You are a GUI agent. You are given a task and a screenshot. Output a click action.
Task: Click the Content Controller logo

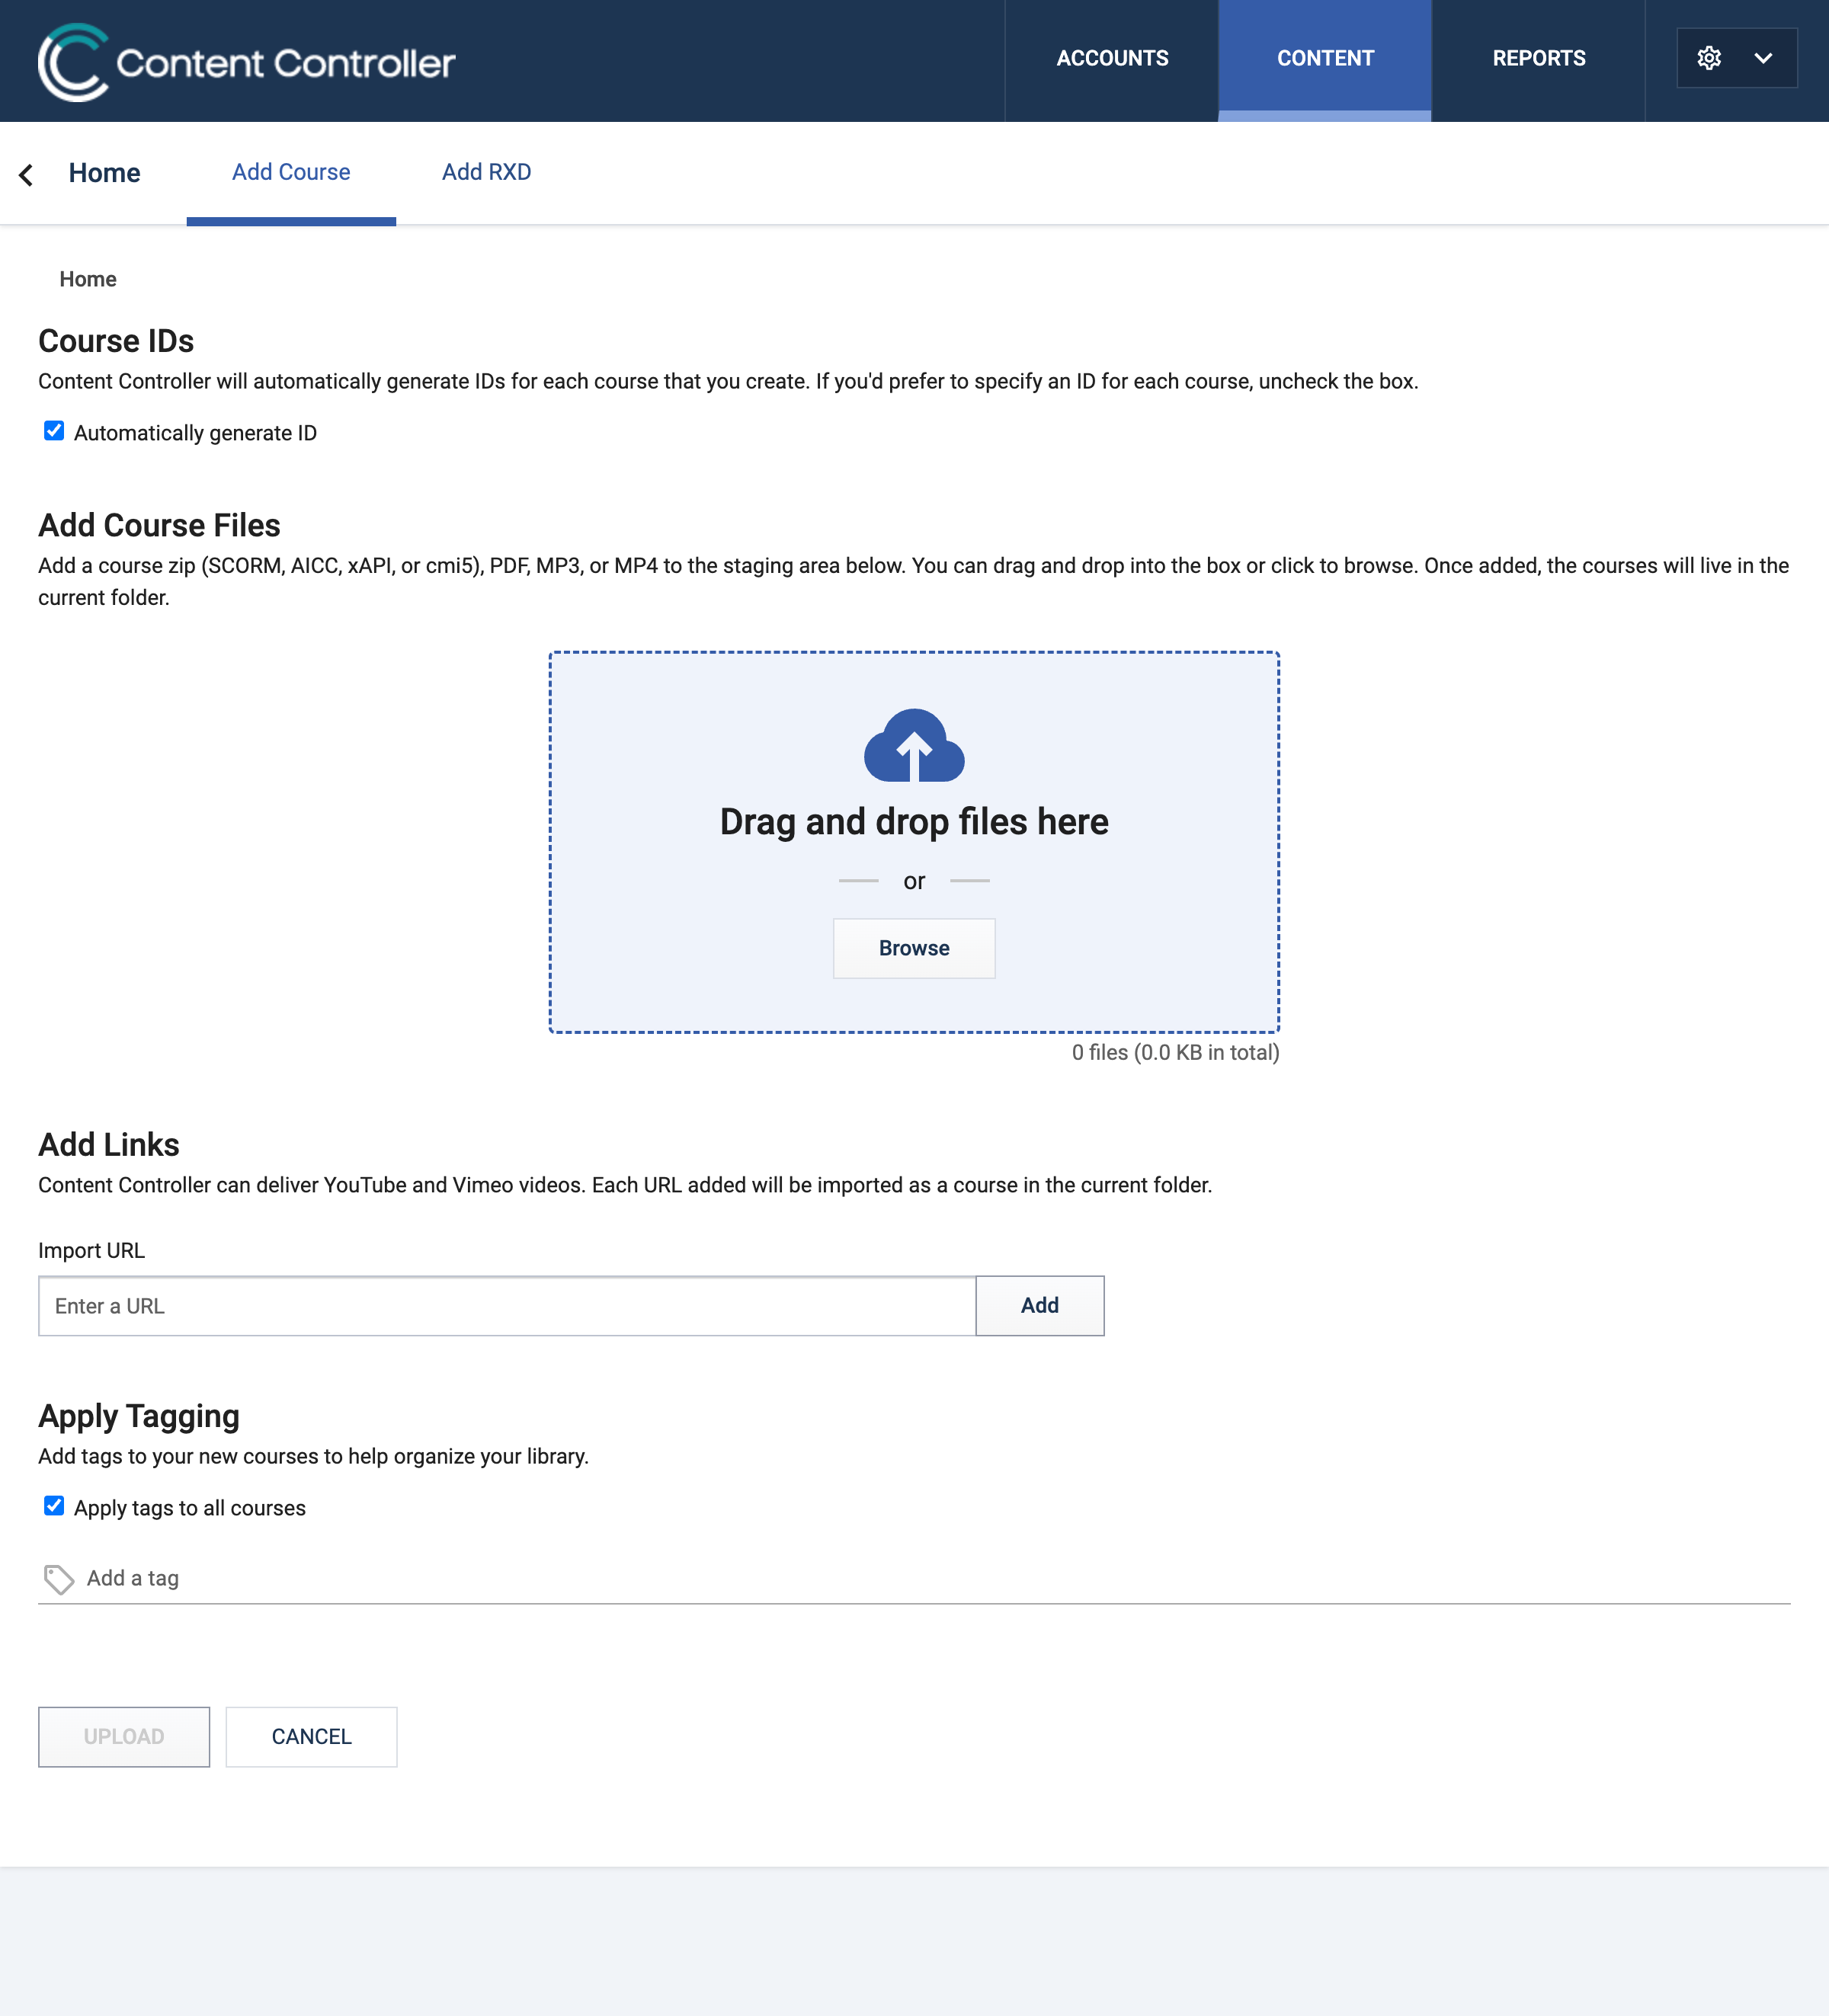click(246, 62)
